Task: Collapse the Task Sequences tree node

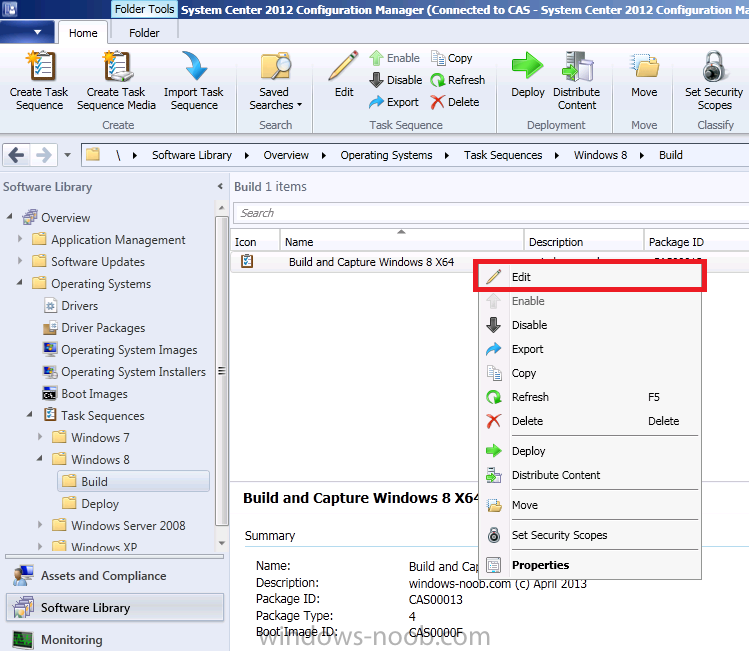Action: [30, 414]
